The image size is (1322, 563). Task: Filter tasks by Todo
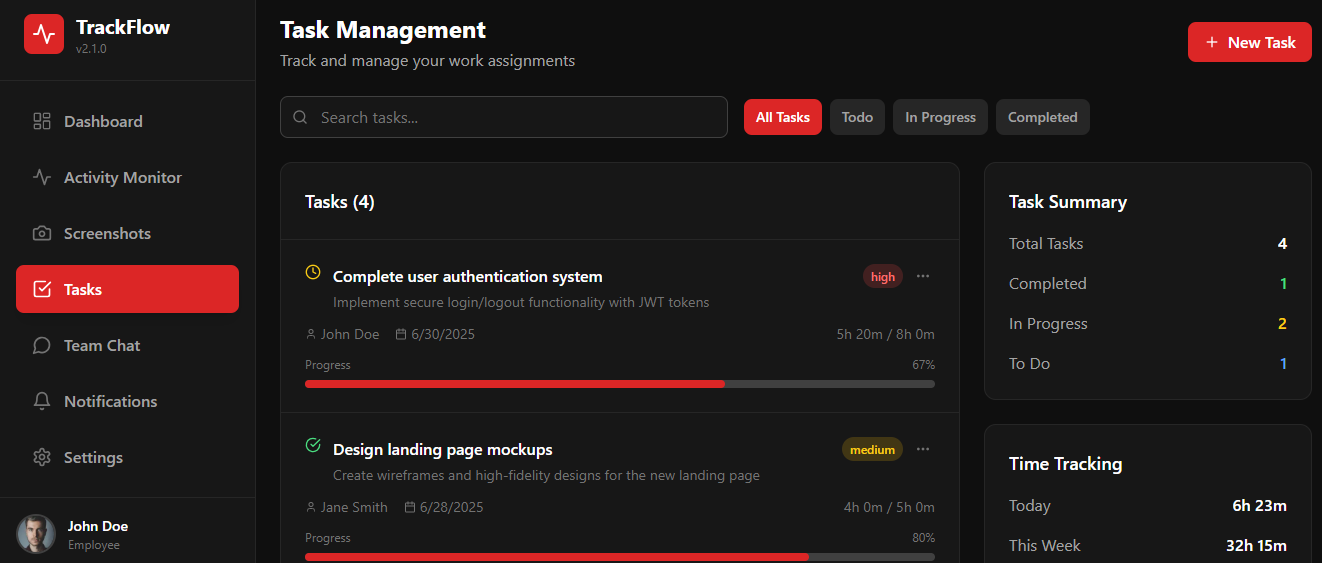coord(857,117)
